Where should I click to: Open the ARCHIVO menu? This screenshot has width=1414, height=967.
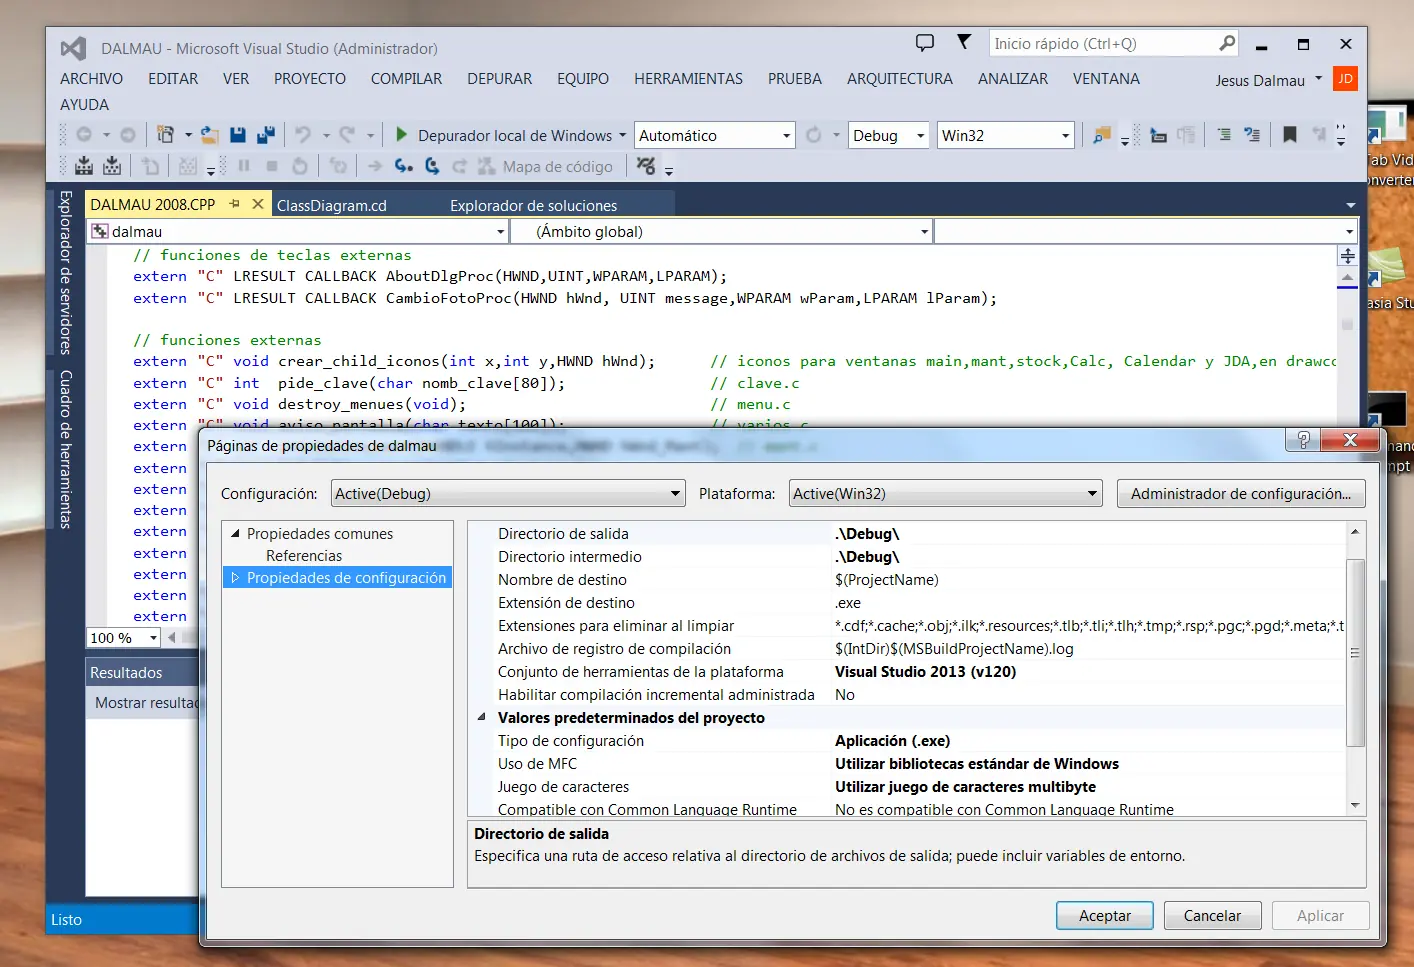(91, 78)
